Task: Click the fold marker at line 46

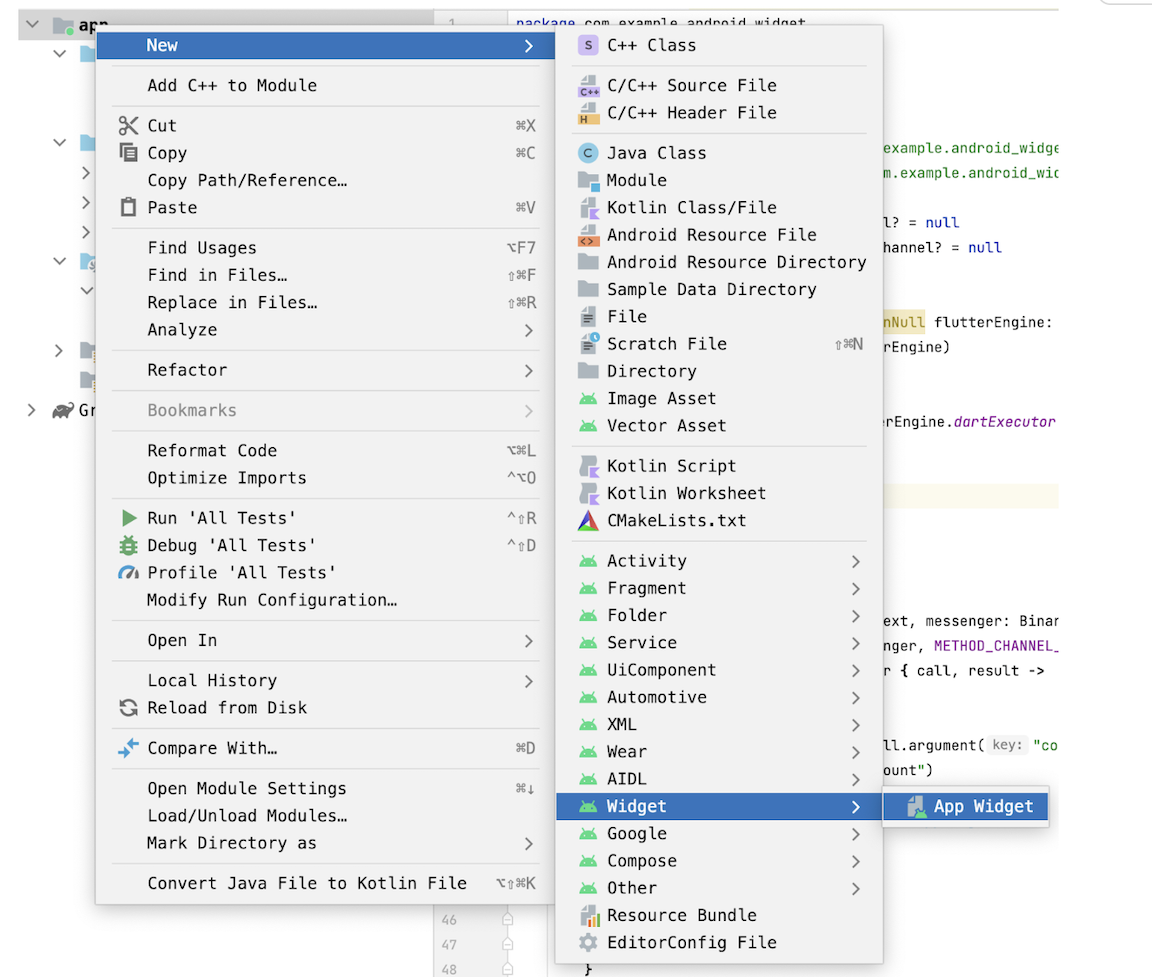Action: point(507,920)
